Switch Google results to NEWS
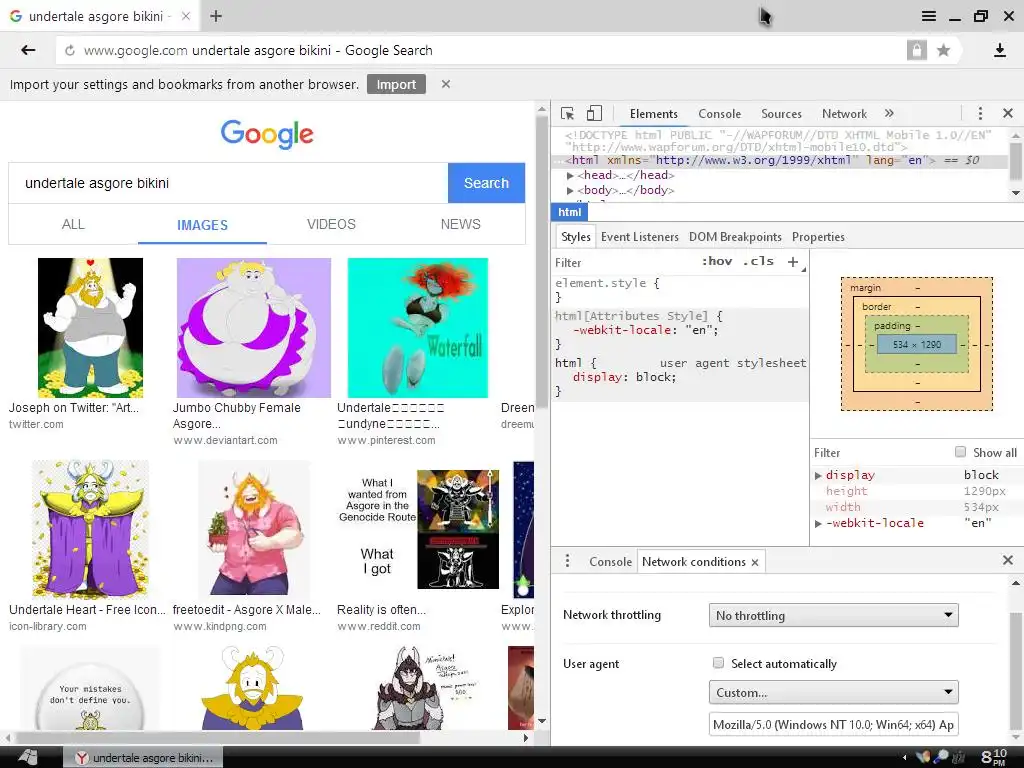Screen dimensions: 1024x768 coord(460,225)
